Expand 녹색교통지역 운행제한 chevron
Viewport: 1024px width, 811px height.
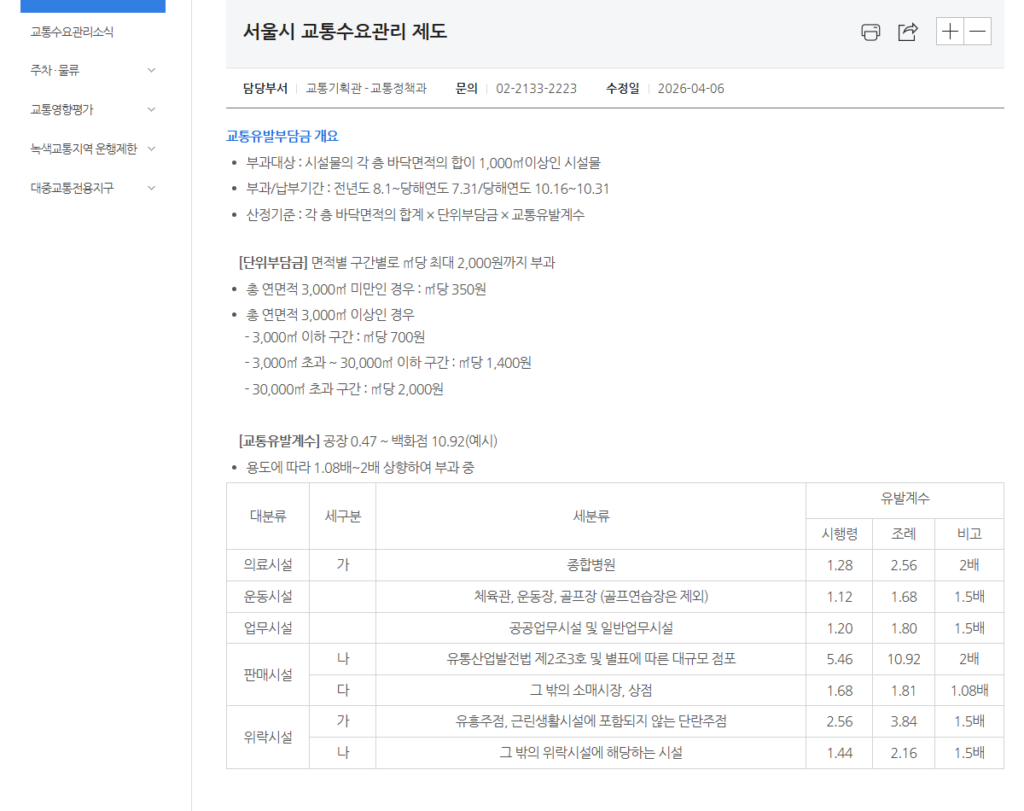(x=152, y=148)
